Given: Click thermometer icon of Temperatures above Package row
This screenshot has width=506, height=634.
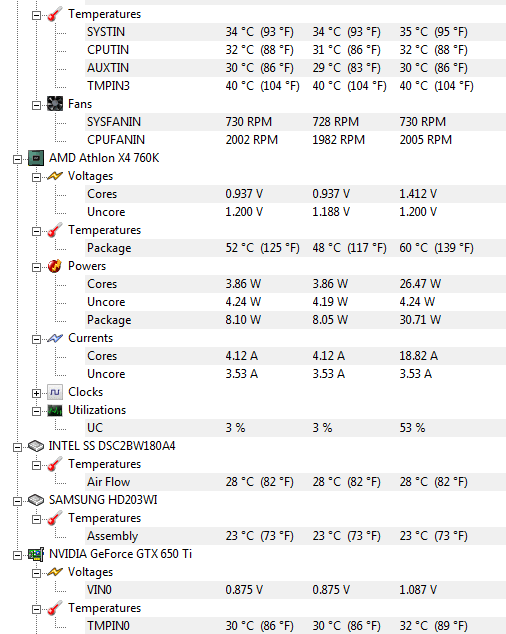Looking at the screenshot, I should coord(55,230).
